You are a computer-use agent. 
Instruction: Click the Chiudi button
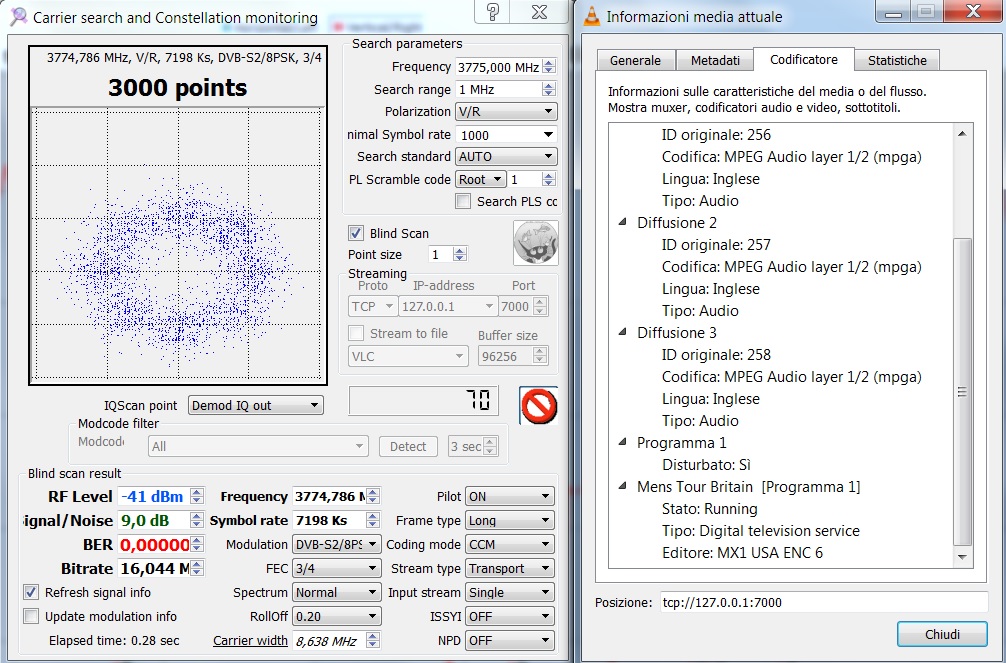(942, 634)
